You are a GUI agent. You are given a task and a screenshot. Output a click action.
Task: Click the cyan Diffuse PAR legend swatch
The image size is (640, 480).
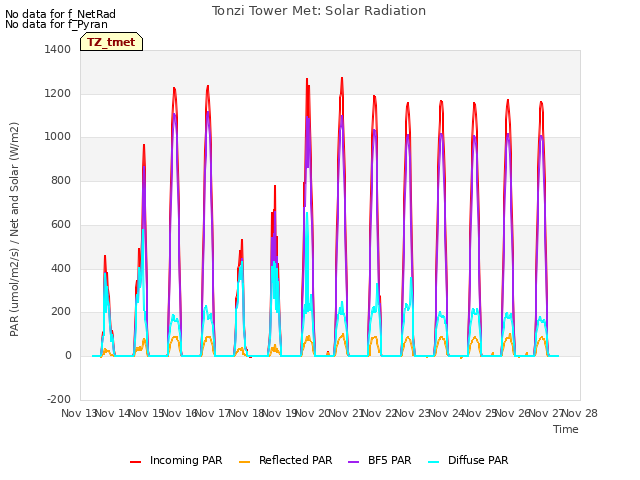pos(434,462)
